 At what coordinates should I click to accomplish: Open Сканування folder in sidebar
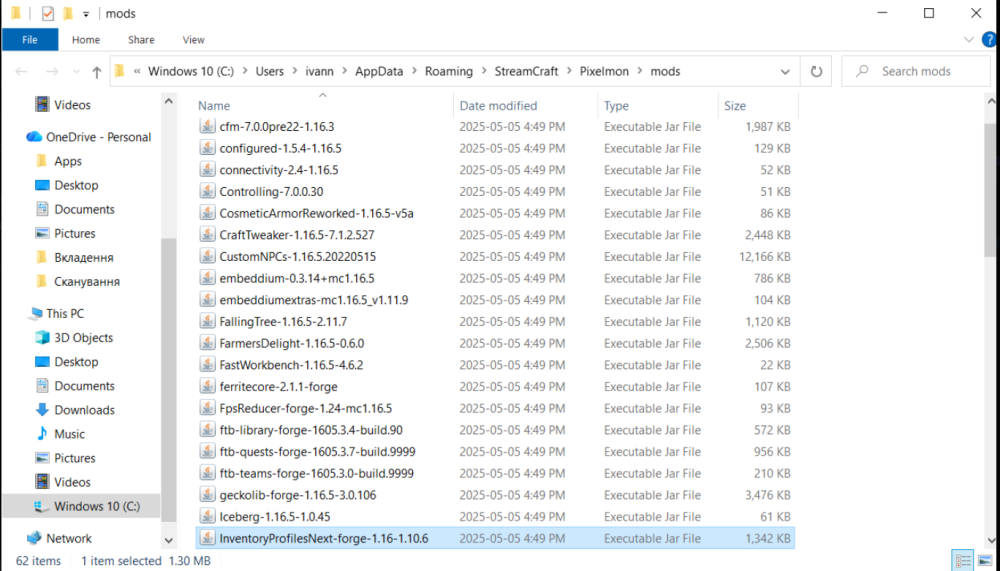(x=77, y=281)
